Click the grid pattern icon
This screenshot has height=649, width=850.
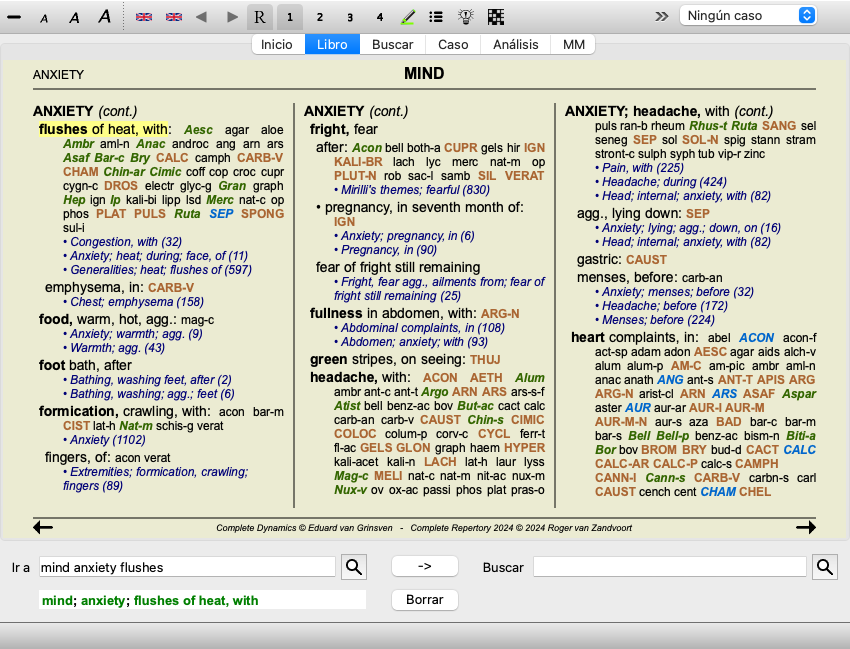point(496,17)
